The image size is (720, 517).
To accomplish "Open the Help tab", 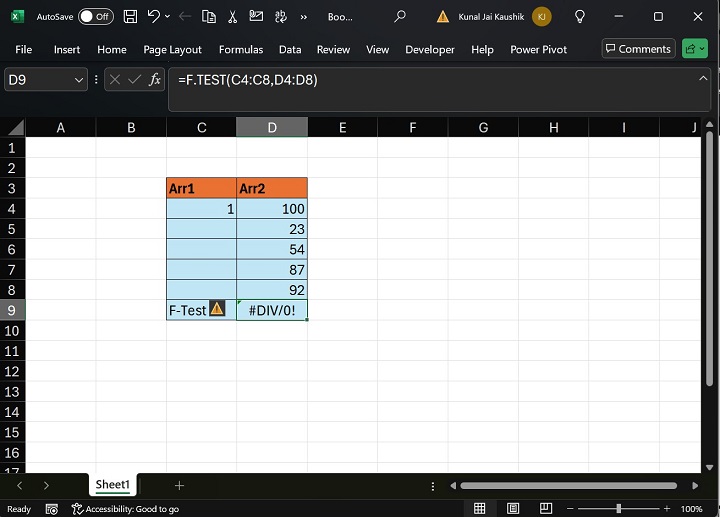I will [482, 50].
